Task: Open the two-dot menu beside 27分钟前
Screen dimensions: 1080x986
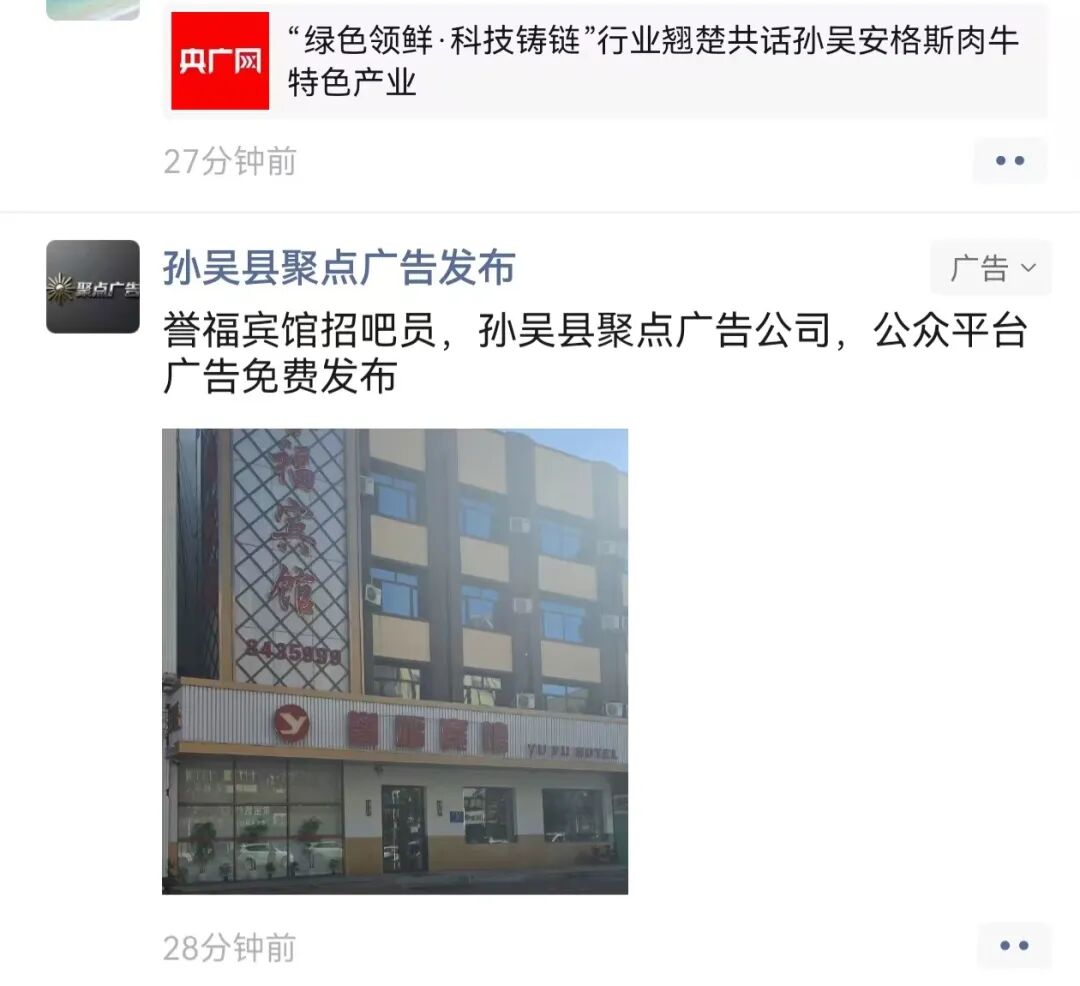Action: [x=1010, y=160]
